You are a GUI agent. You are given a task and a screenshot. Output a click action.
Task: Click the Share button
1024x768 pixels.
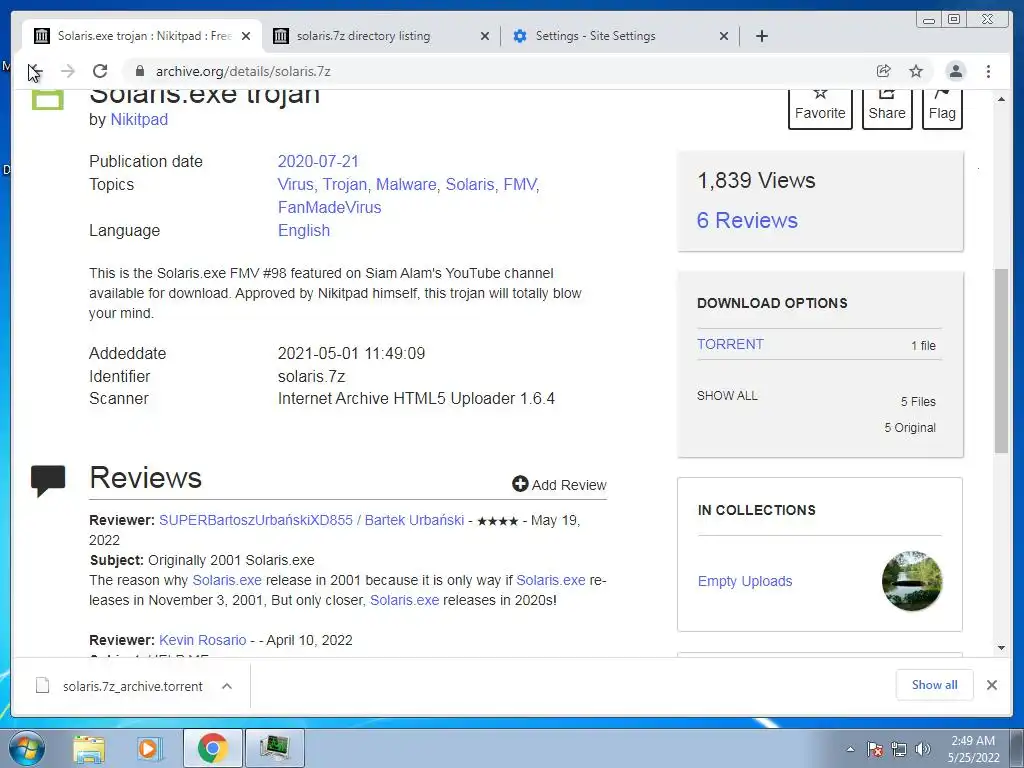pyautogui.click(x=887, y=109)
